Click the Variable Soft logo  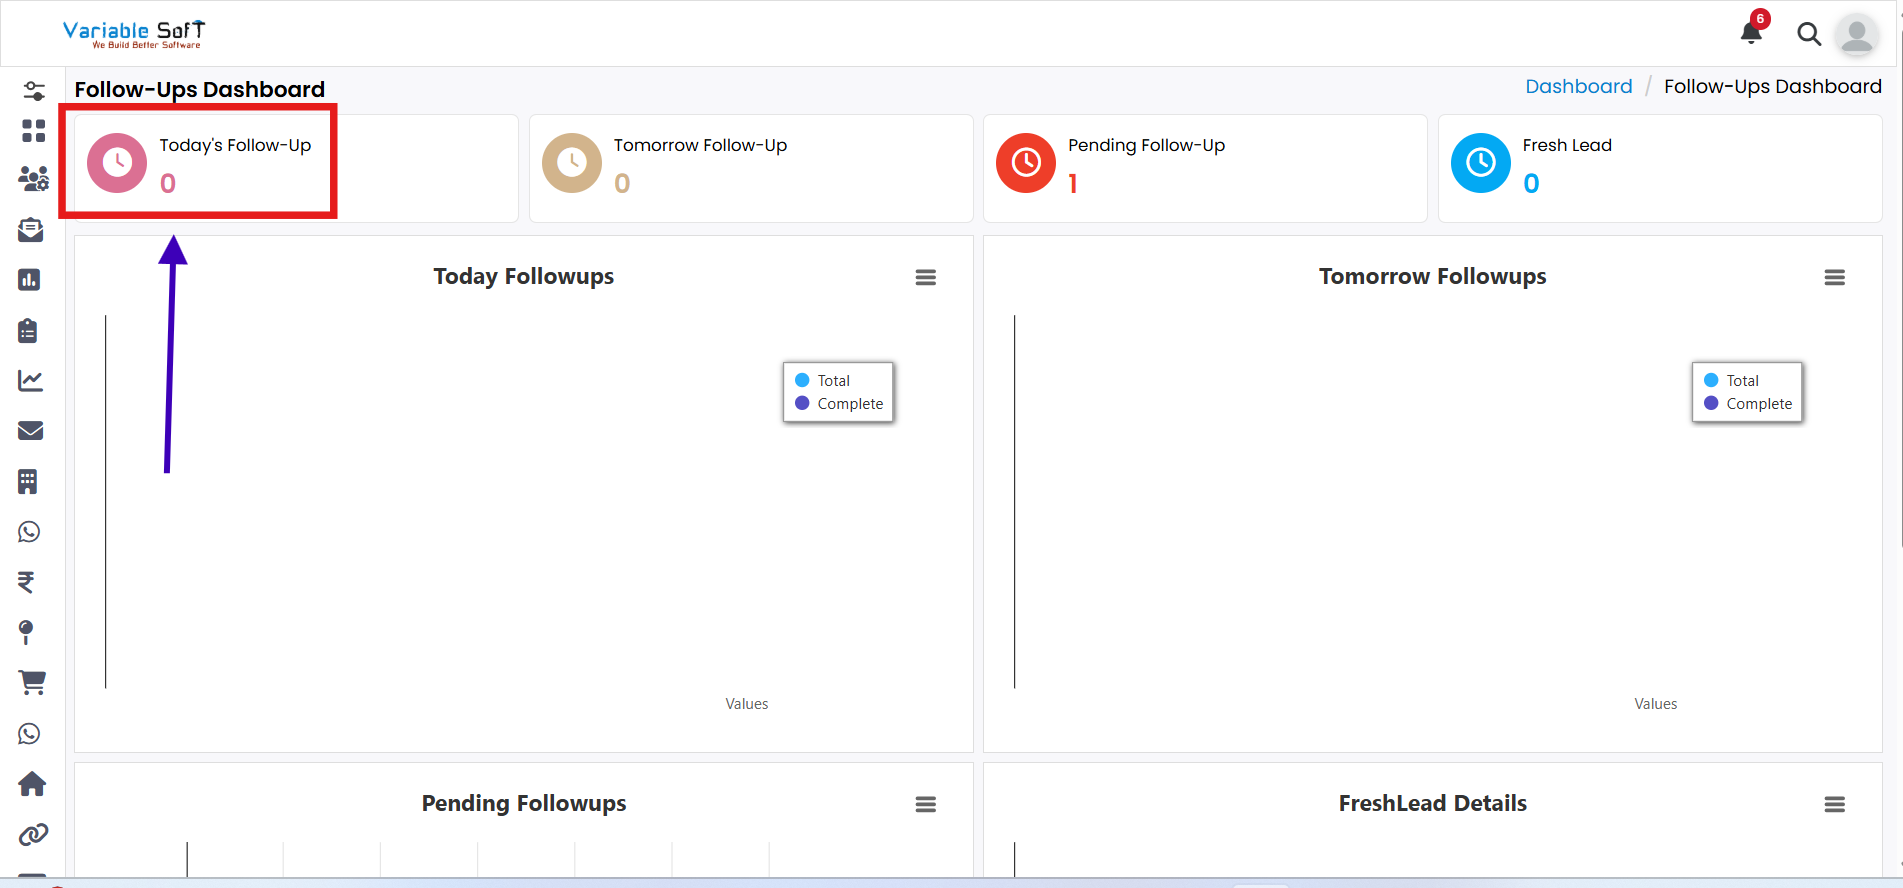pyautogui.click(x=134, y=34)
